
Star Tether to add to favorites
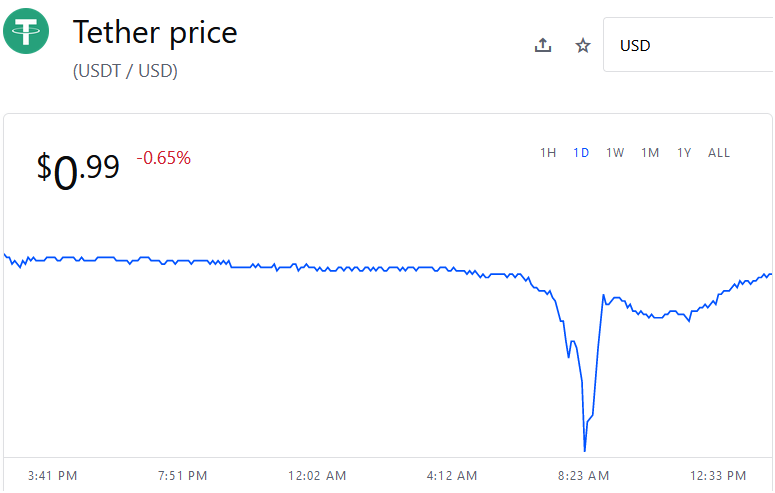click(x=583, y=45)
